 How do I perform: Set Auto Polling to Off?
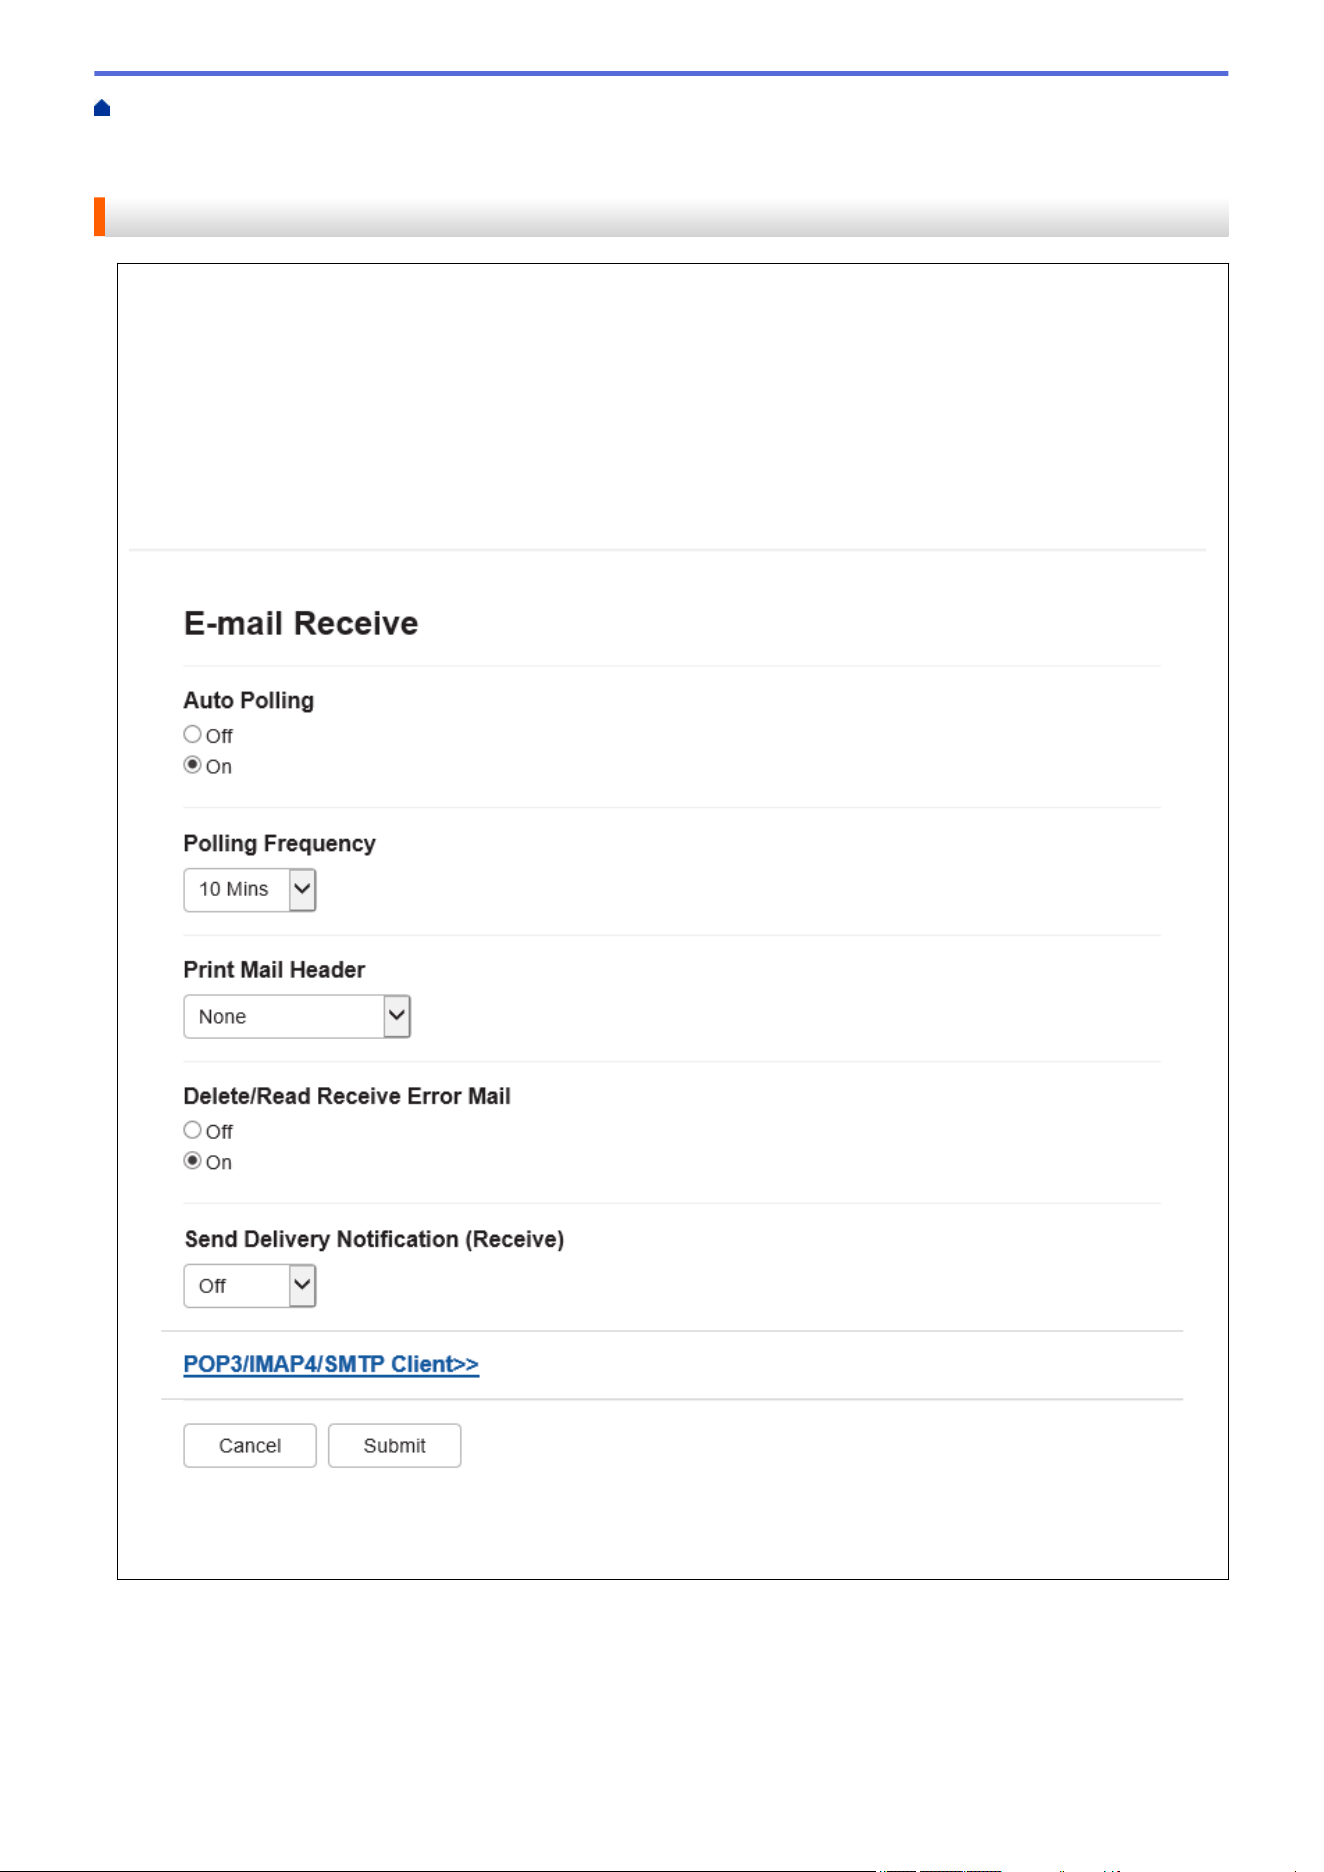(192, 735)
